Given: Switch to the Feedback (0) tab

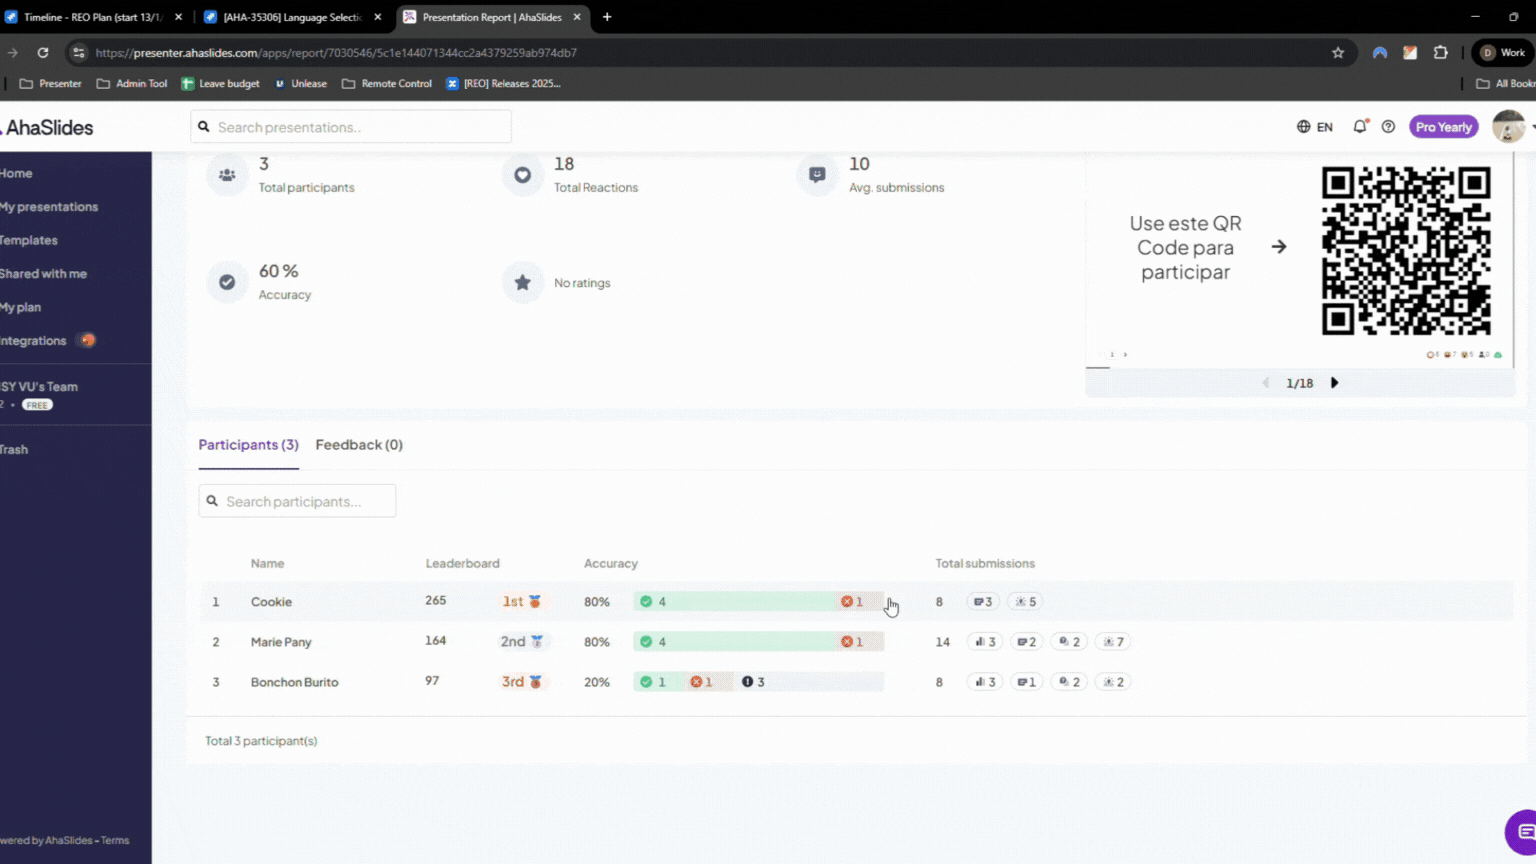Looking at the screenshot, I should click(x=359, y=445).
